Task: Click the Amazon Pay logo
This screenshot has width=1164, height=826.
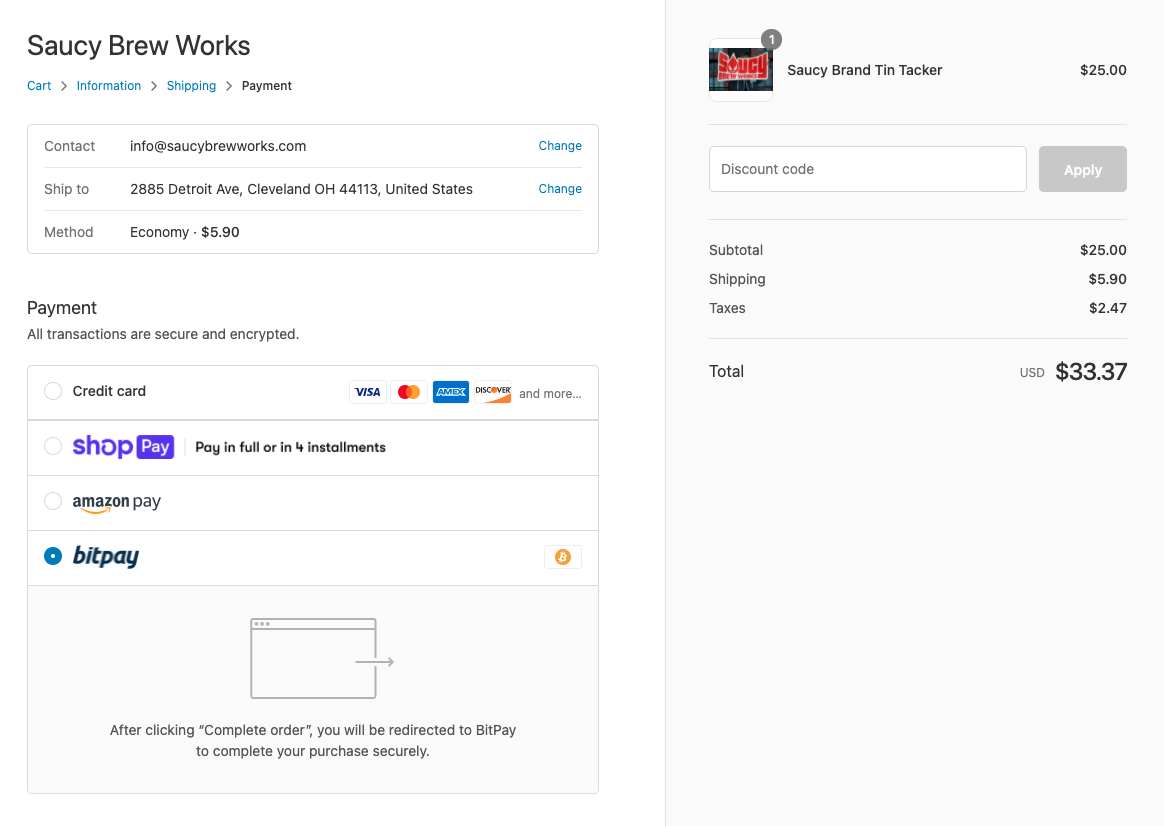Action: click(x=117, y=502)
